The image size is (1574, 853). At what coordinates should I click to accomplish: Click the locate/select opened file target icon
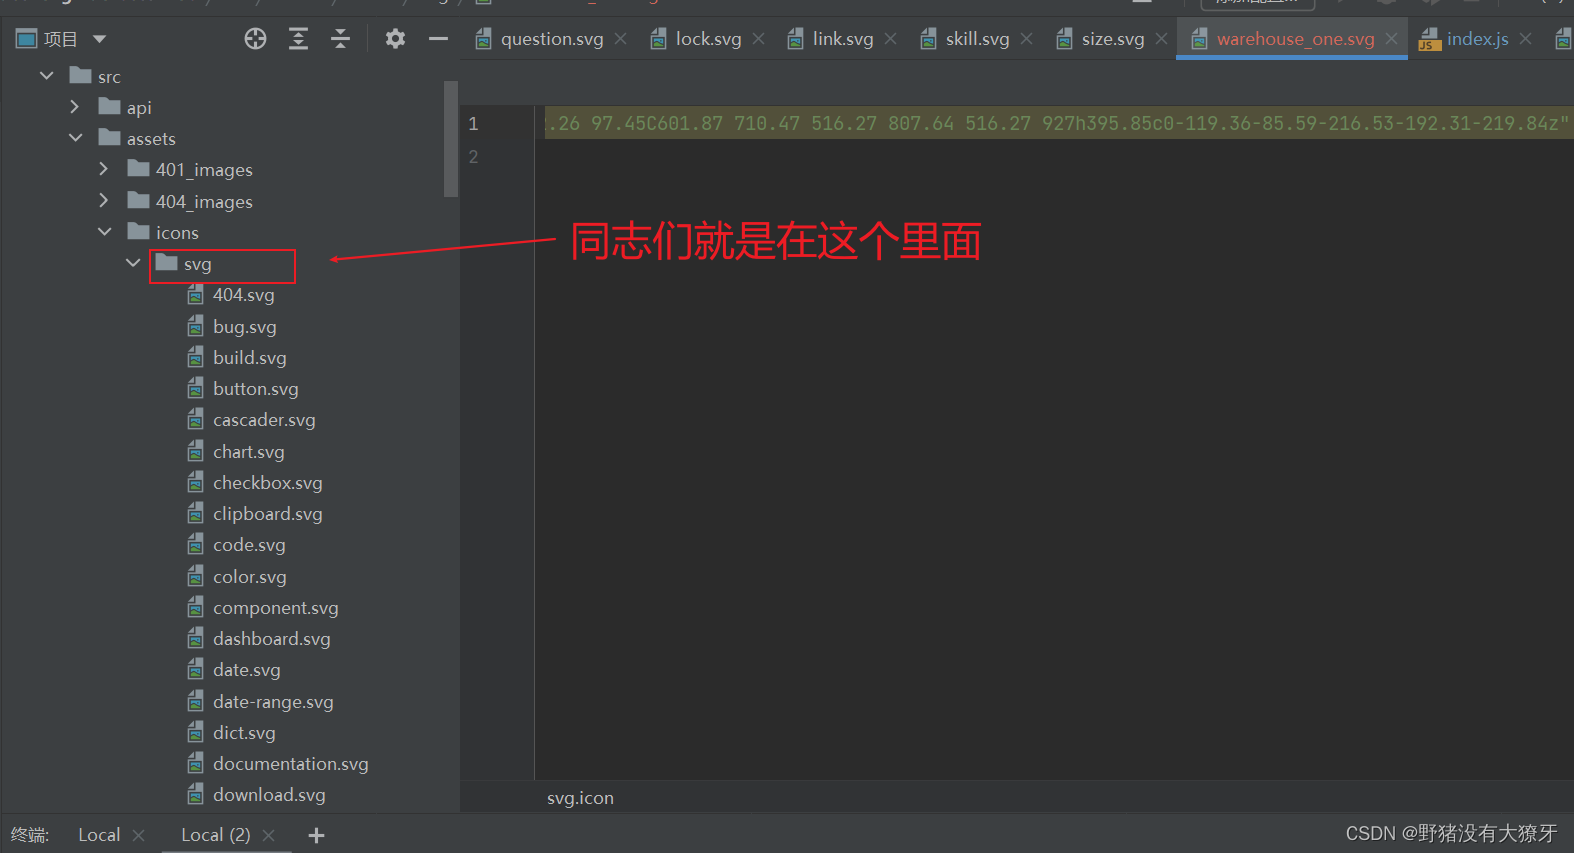coord(255,39)
